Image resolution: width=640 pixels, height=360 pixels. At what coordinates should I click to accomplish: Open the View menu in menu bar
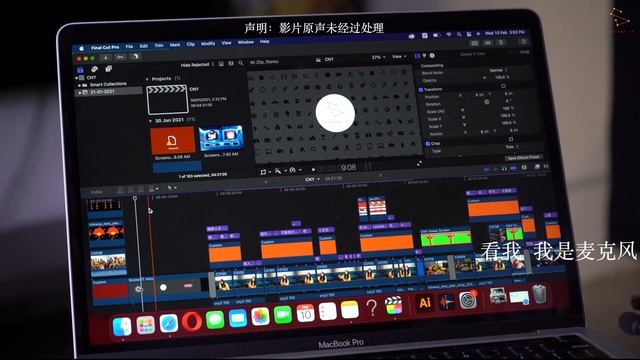(227, 43)
